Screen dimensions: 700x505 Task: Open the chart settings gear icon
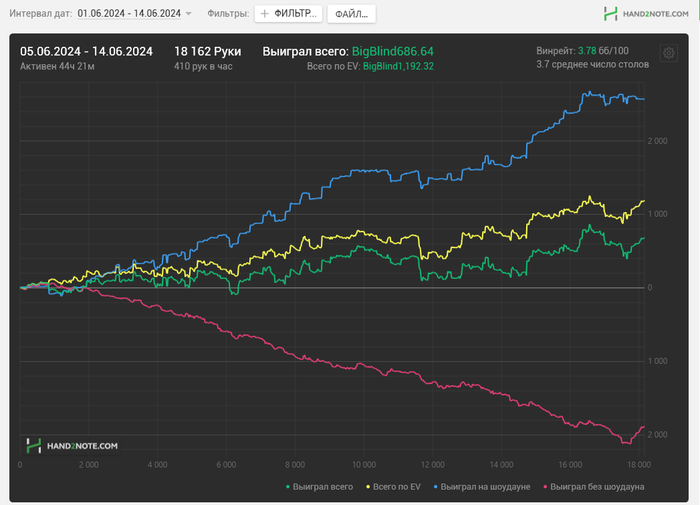click(x=668, y=53)
